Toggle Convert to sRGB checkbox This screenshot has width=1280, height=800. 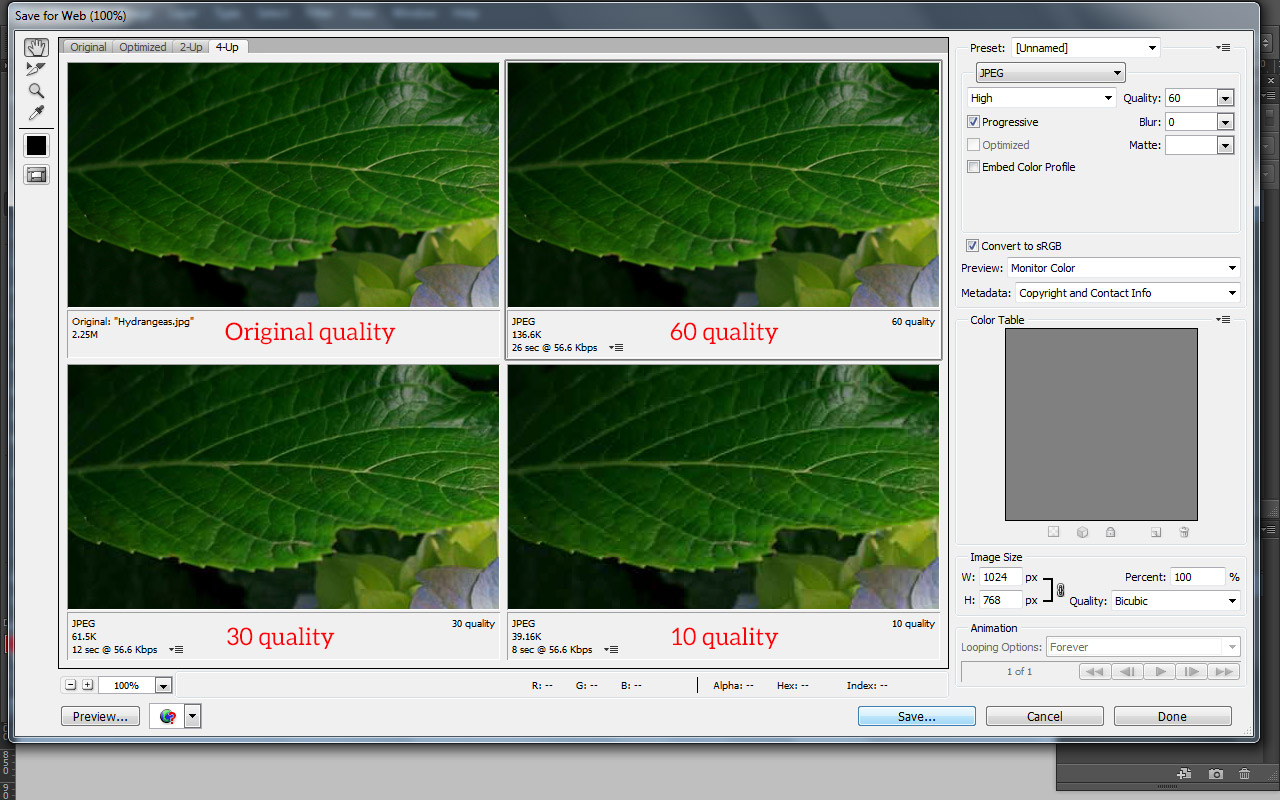point(972,246)
